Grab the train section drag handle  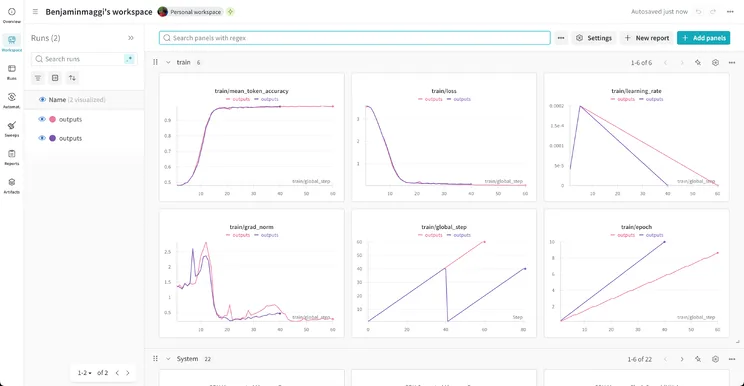click(x=155, y=62)
